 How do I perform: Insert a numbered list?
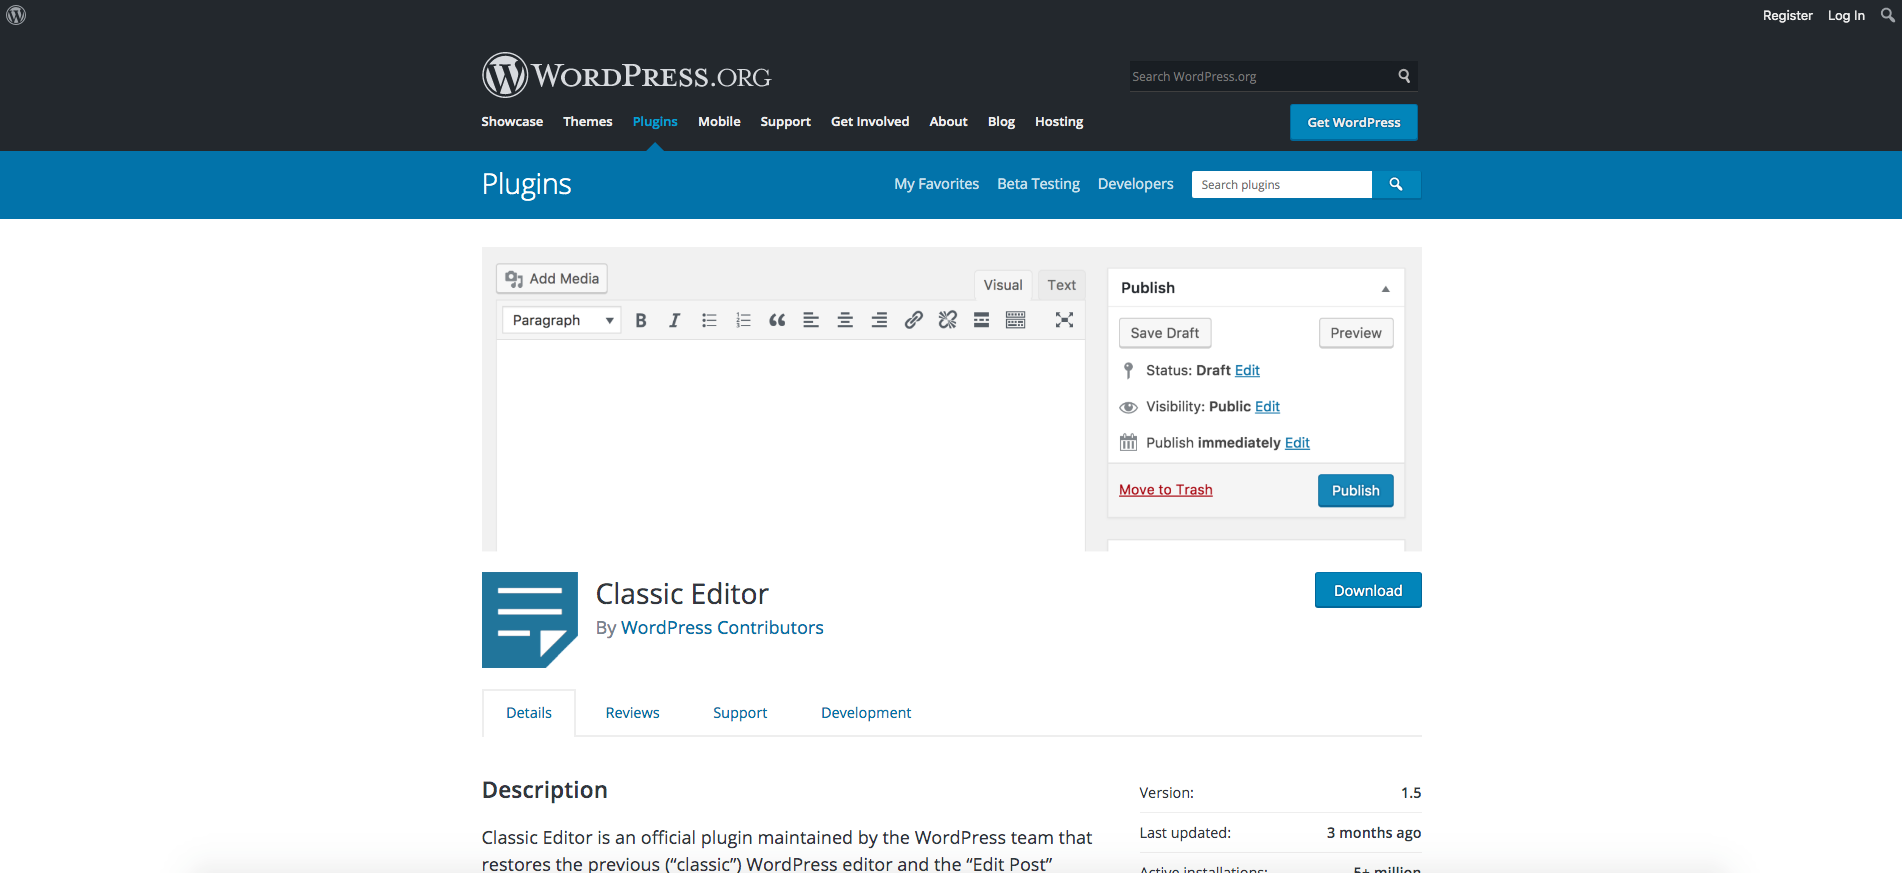pos(743,320)
